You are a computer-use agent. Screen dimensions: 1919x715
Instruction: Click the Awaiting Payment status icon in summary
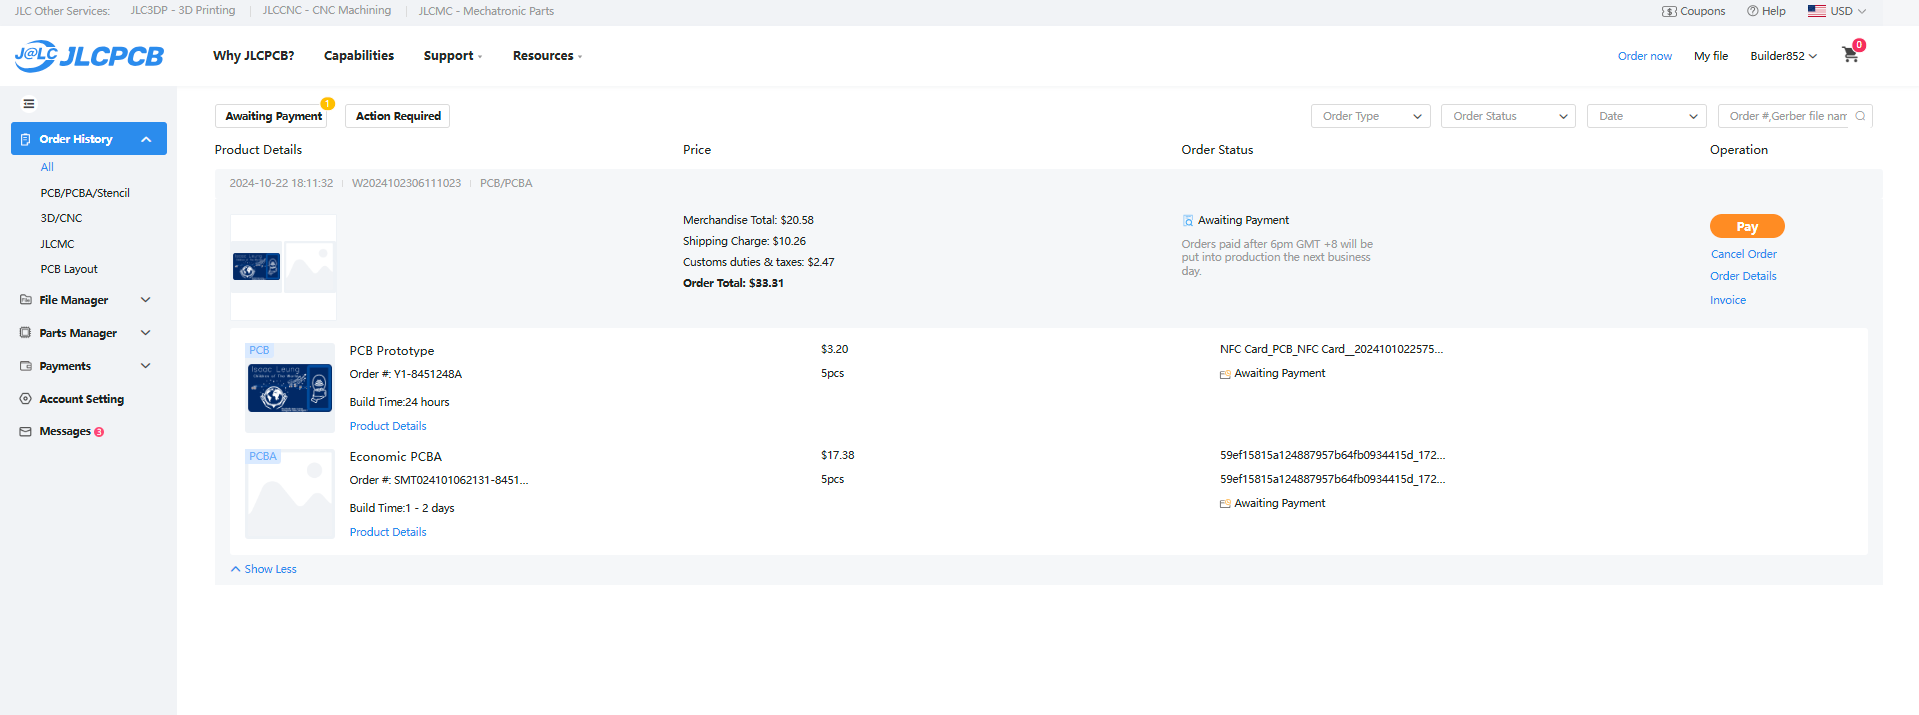click(1188, 220)
